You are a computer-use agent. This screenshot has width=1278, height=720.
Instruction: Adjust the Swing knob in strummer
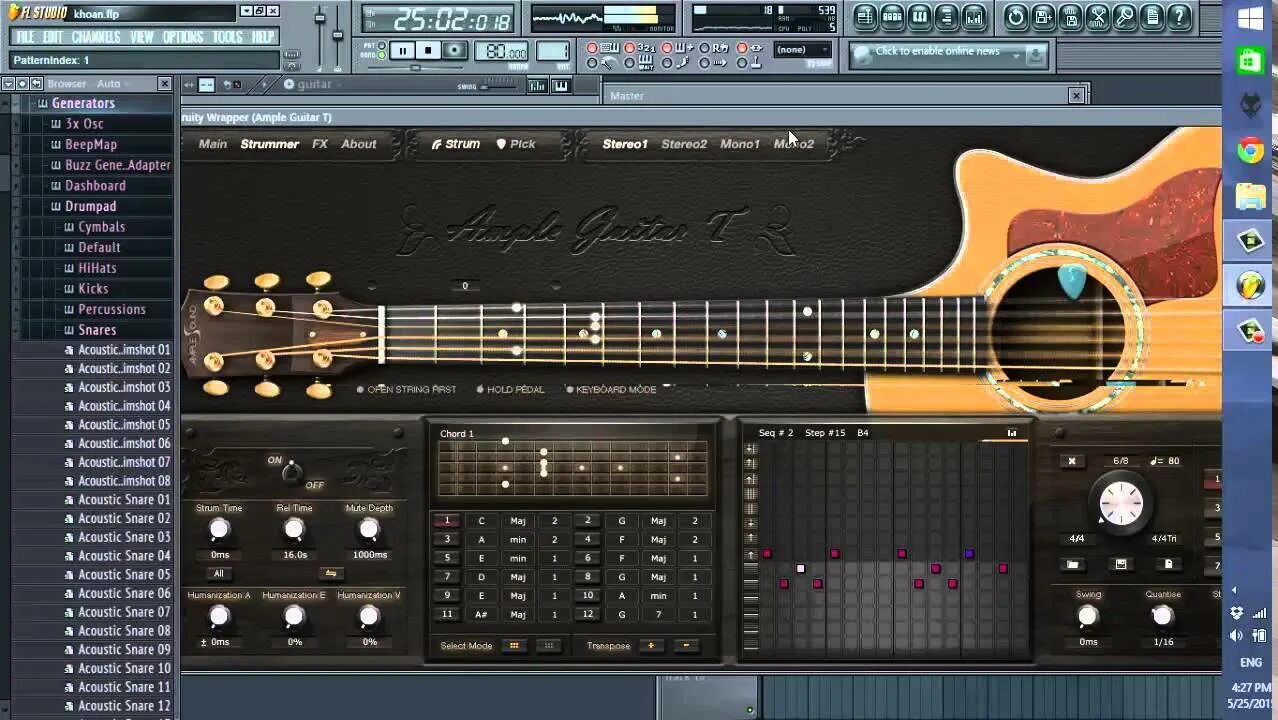point(1087,617)
